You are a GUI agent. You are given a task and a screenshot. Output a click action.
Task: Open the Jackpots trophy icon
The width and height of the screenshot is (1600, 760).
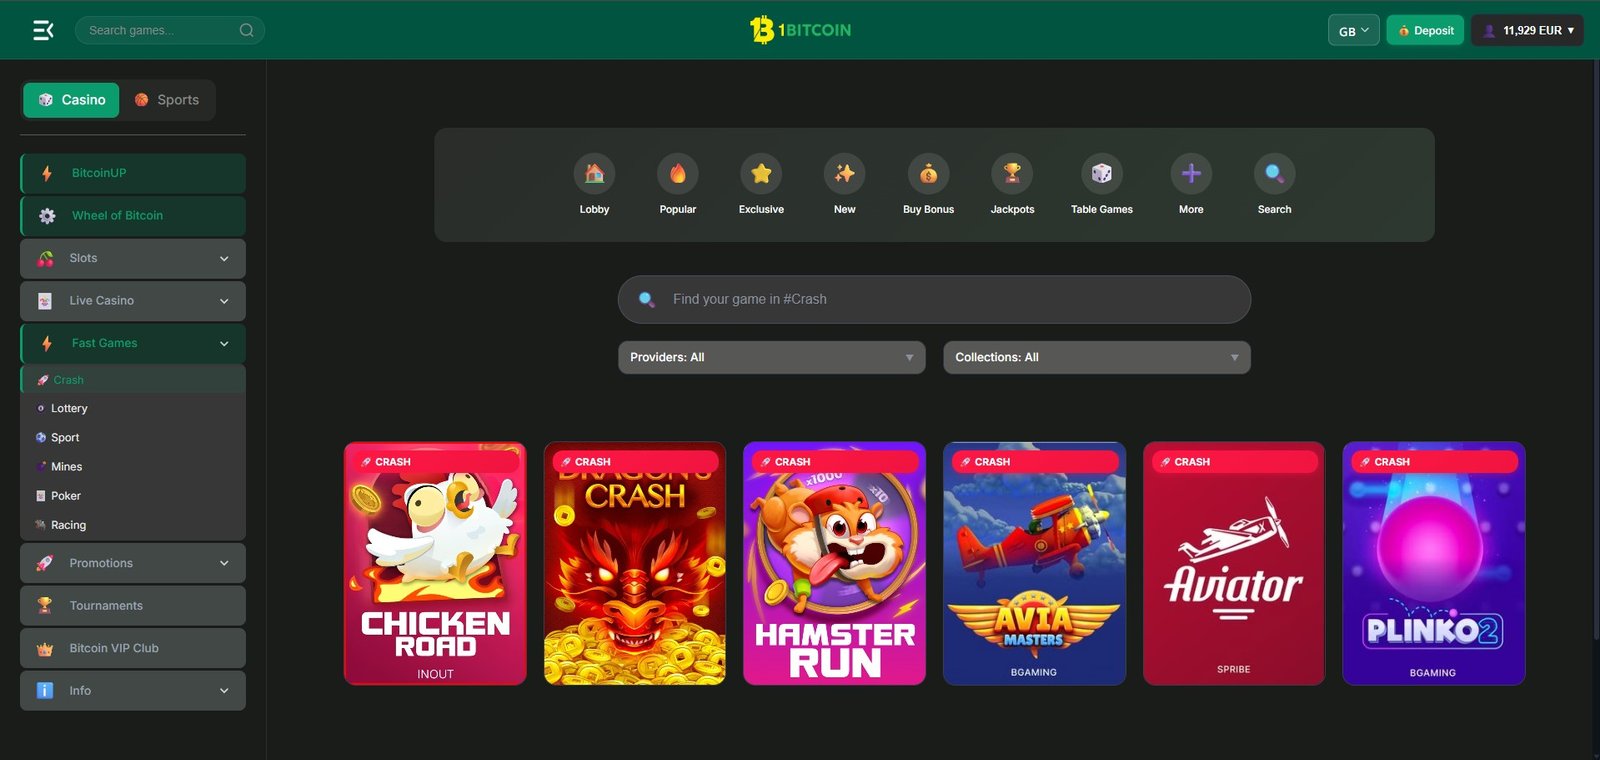click(x=1012, y=174)
